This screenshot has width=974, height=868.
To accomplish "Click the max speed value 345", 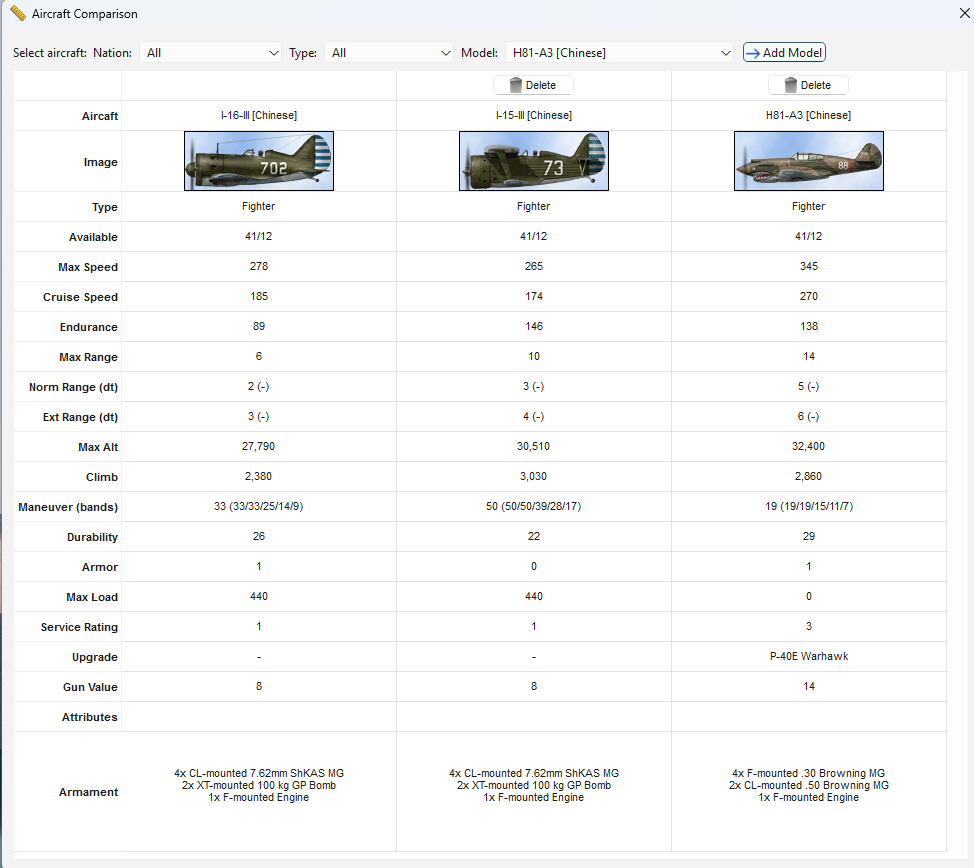I will point(809,266).
